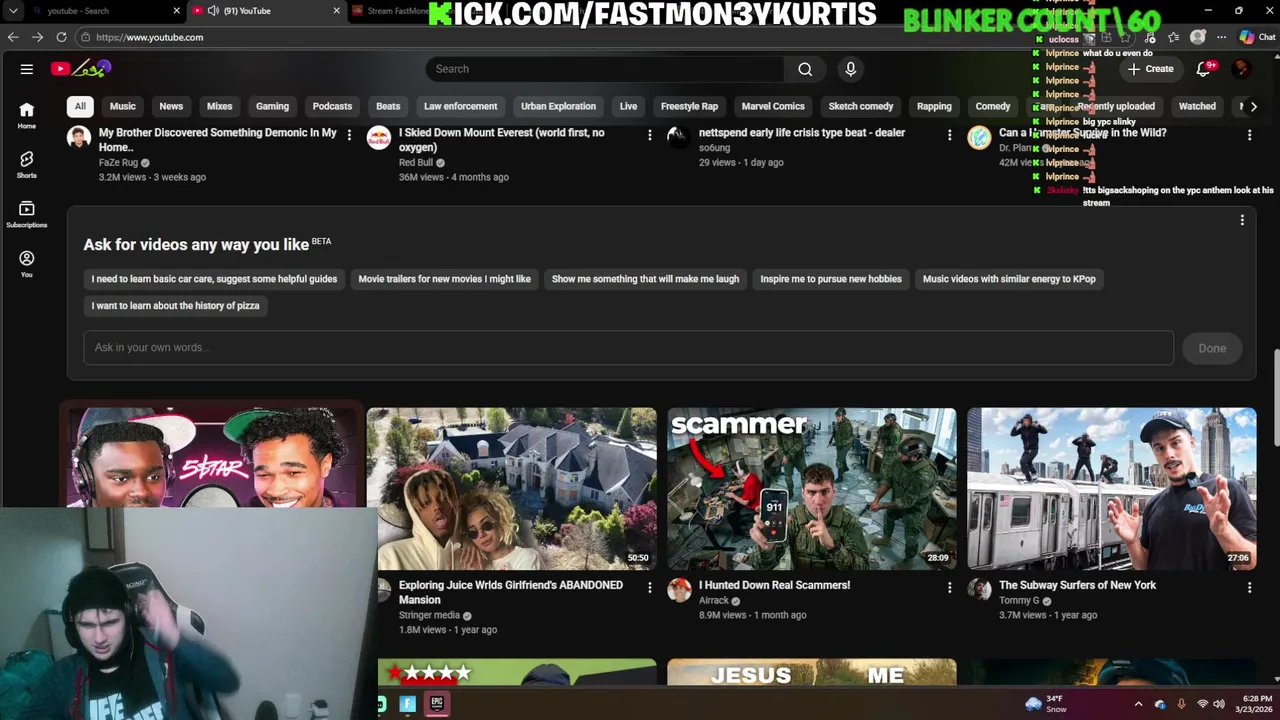Click the Airrack channel avatar
The width and height of the screenshot is (1280, 720).
679,590
